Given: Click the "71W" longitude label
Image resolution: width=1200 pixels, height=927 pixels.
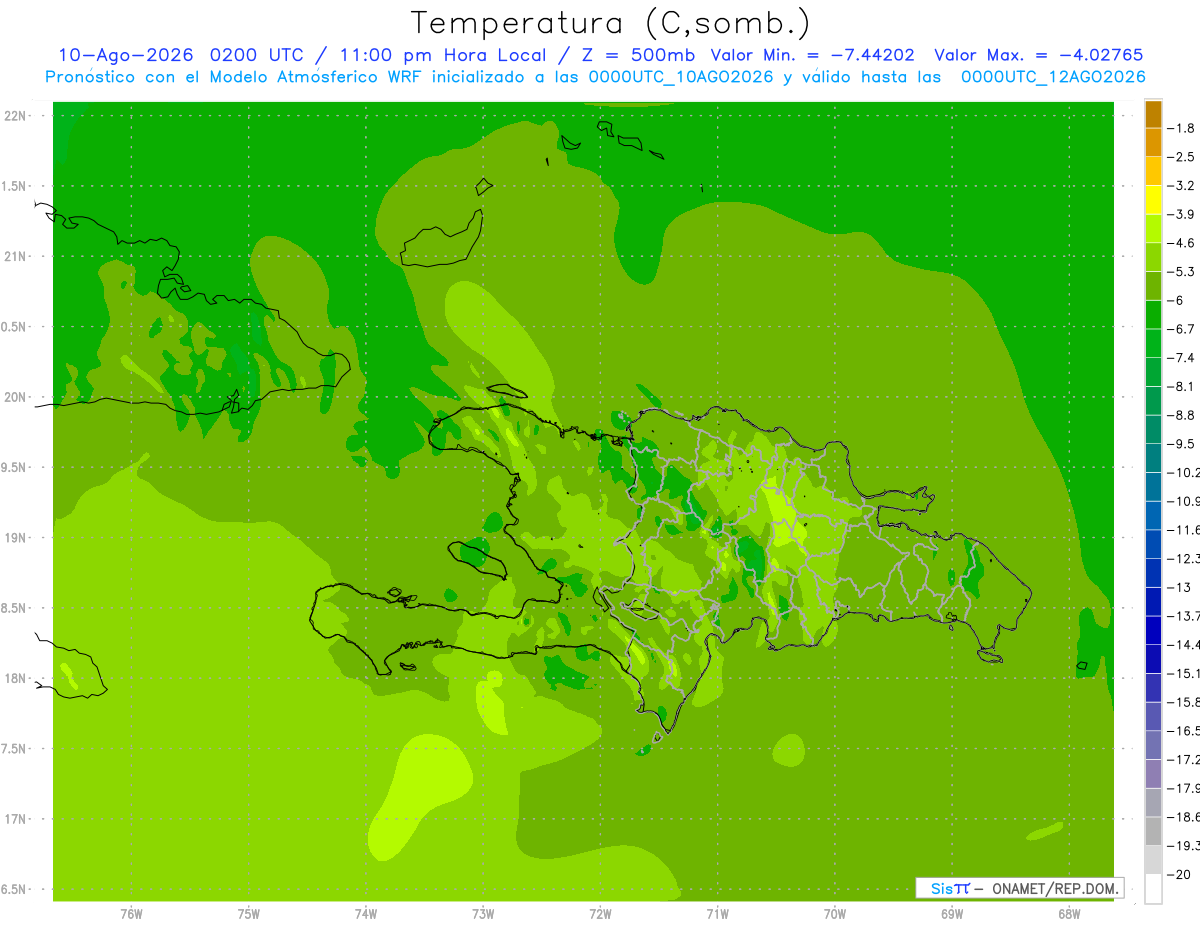Looking at the screenshot, I should [717, 914].
